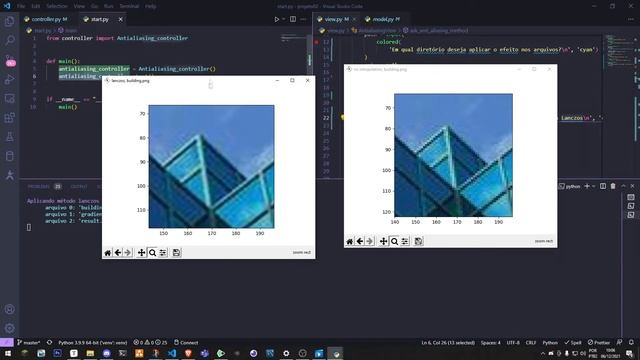Open Source Control view in activity bar
Screen dimensions: 640x360
point(9,60)
